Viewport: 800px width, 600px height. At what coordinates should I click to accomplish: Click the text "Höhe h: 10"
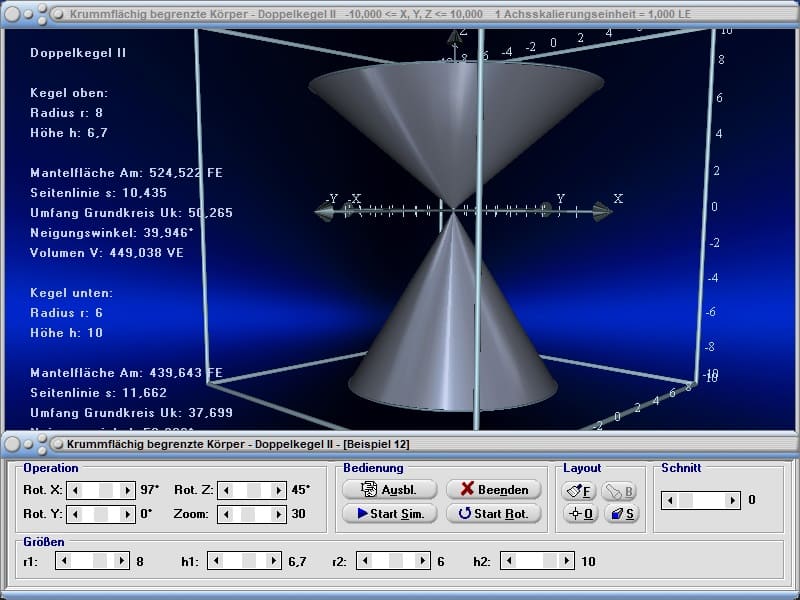(66, 333)
